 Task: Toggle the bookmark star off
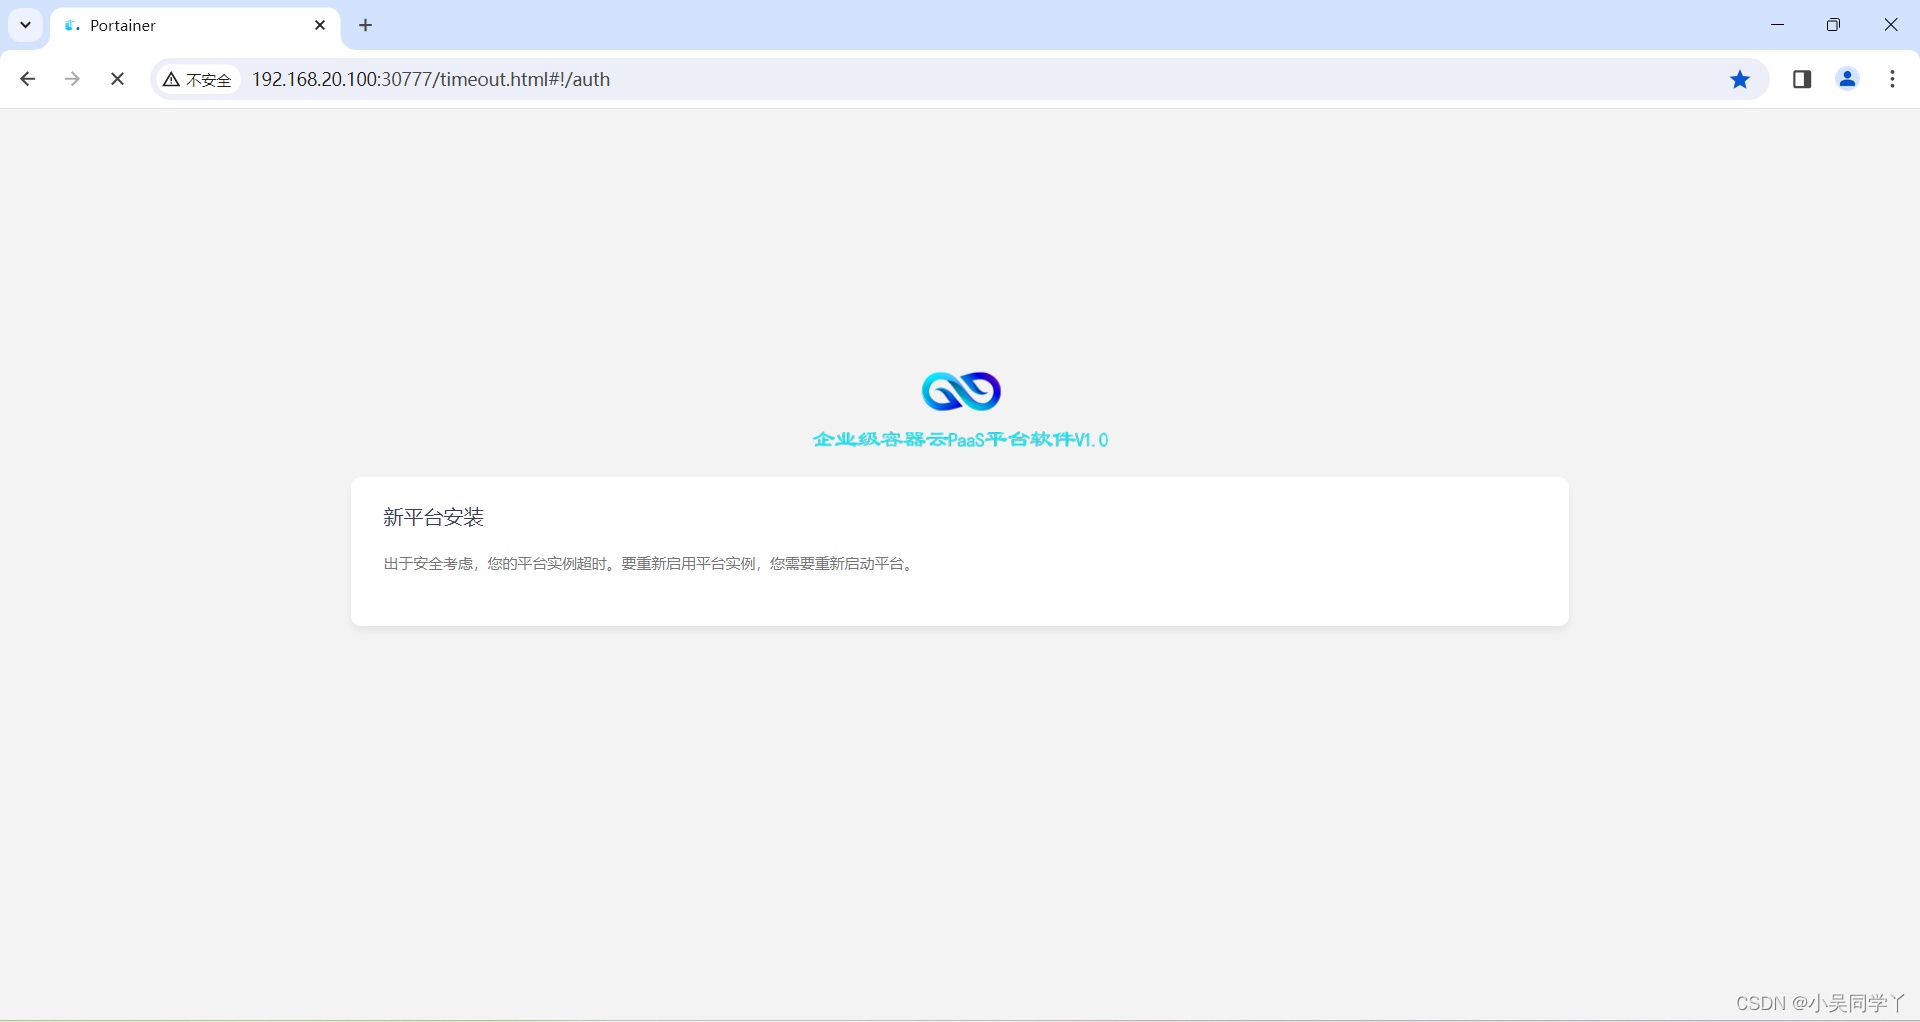click(1740, 79)
